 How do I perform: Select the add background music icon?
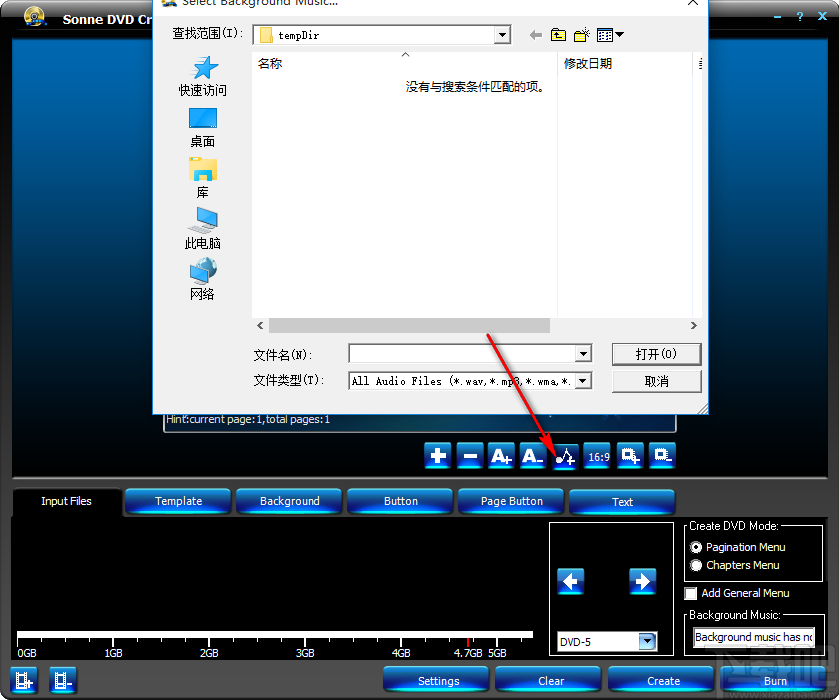(565, 455)
